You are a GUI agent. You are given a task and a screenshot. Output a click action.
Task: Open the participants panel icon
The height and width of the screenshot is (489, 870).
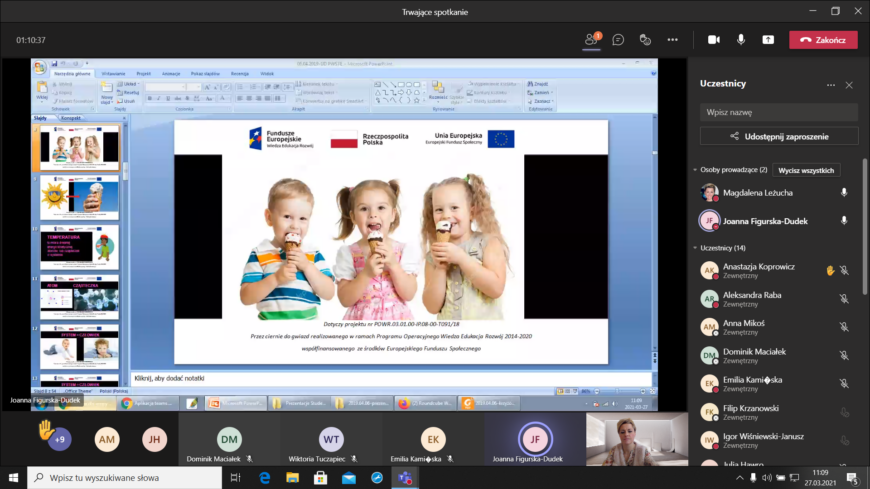591,40
